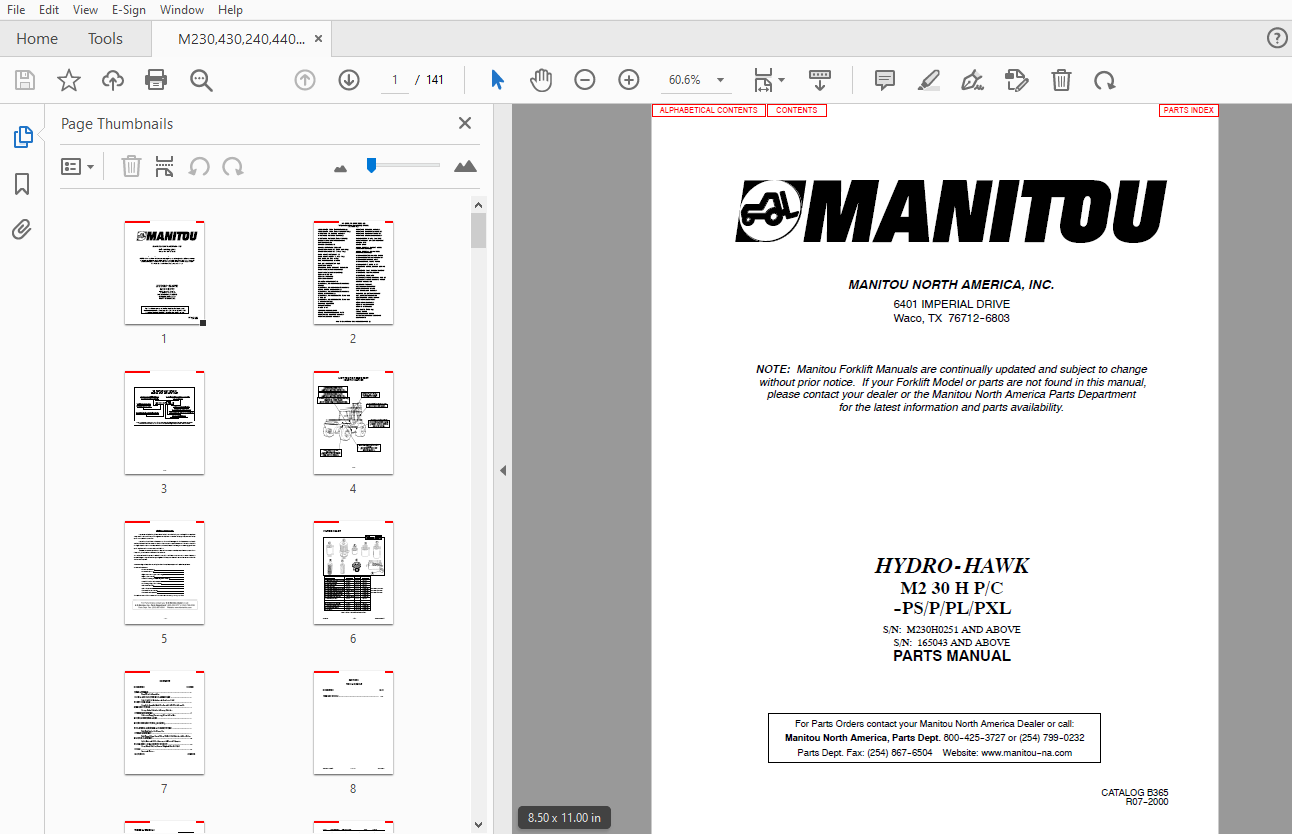Image resolution: width=1292 pixels, height=834 pixels.
Task: Adjust the thumbnail size slider
Action: coord(403,165)
